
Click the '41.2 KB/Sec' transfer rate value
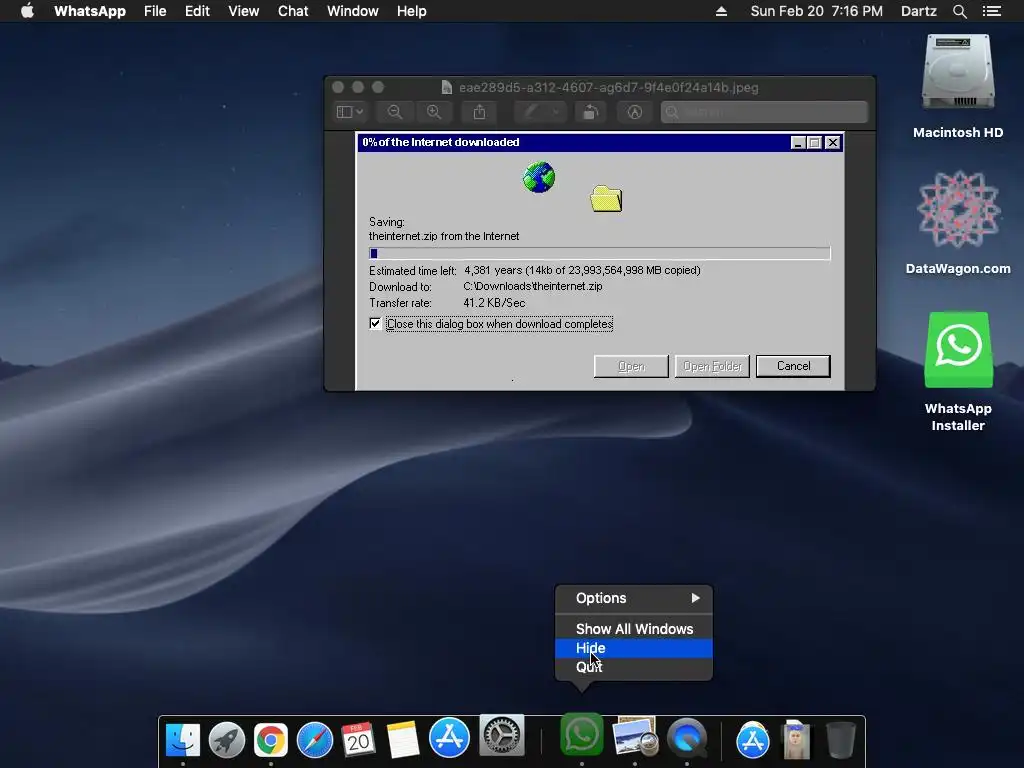pyautogui.click(x=494, y=303)
